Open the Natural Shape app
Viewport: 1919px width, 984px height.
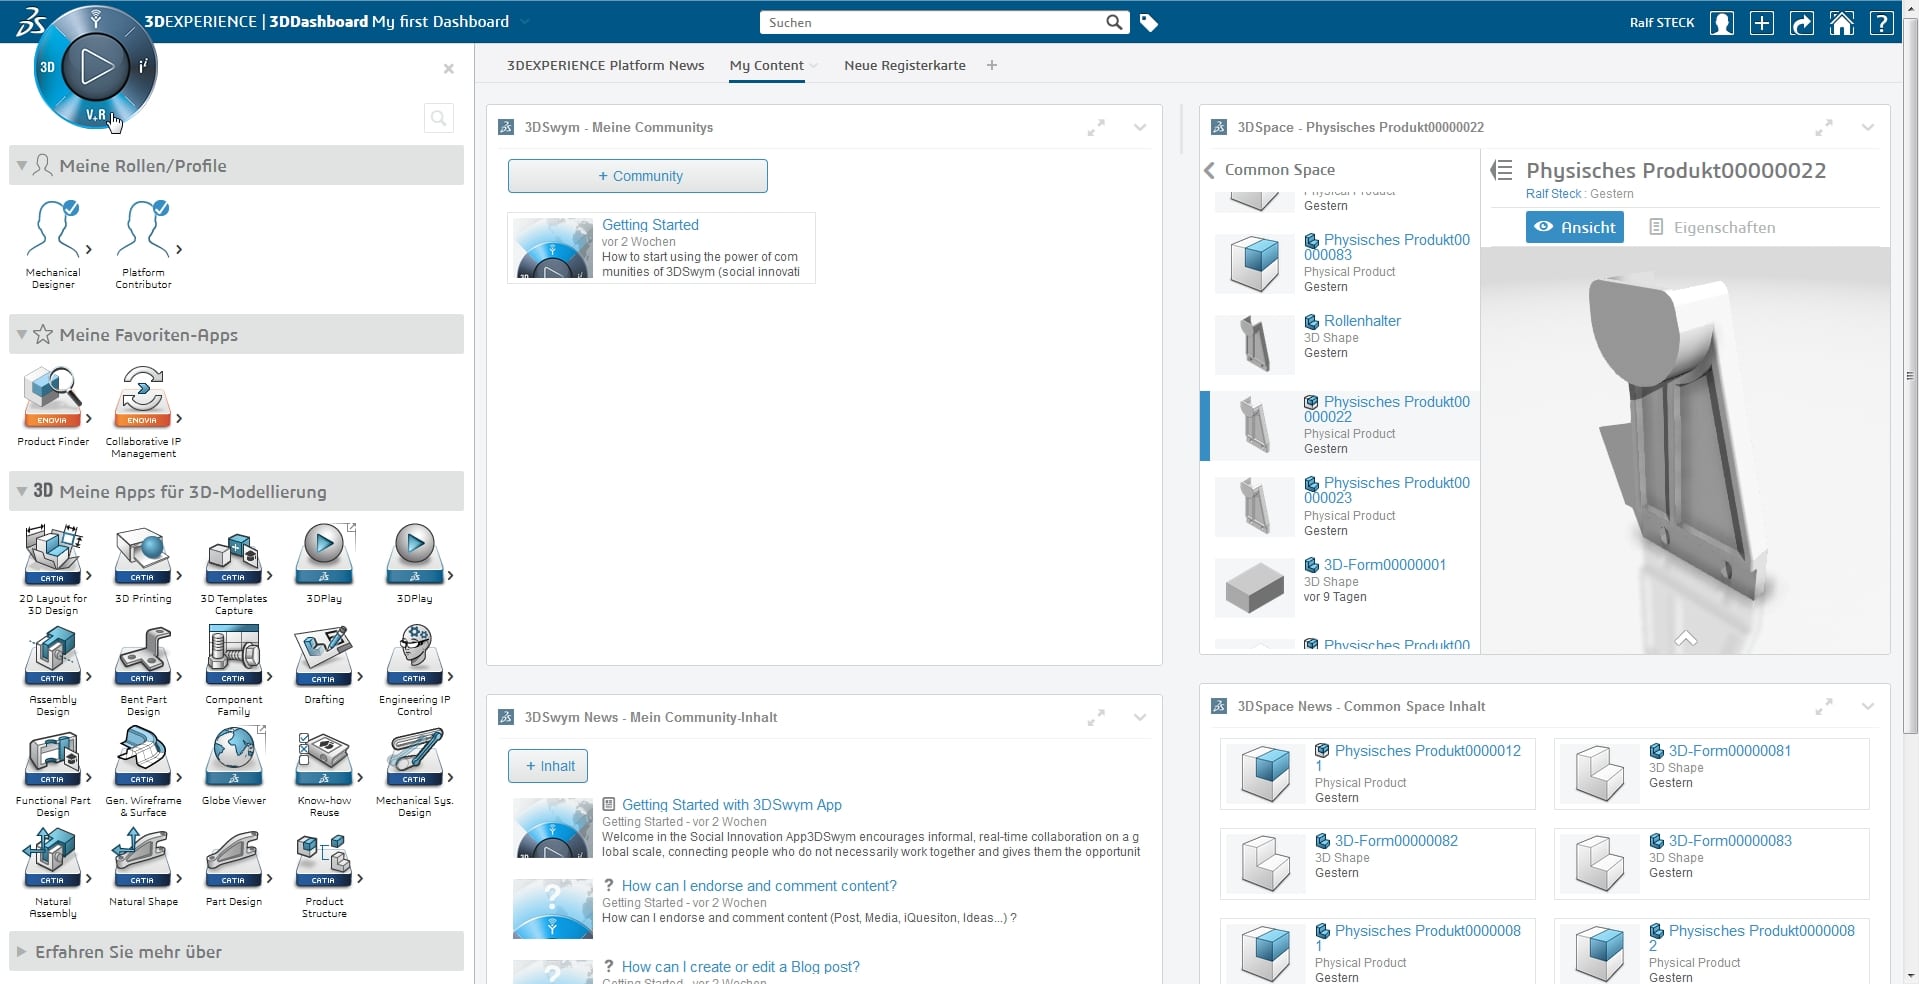(x=143, y=858)
